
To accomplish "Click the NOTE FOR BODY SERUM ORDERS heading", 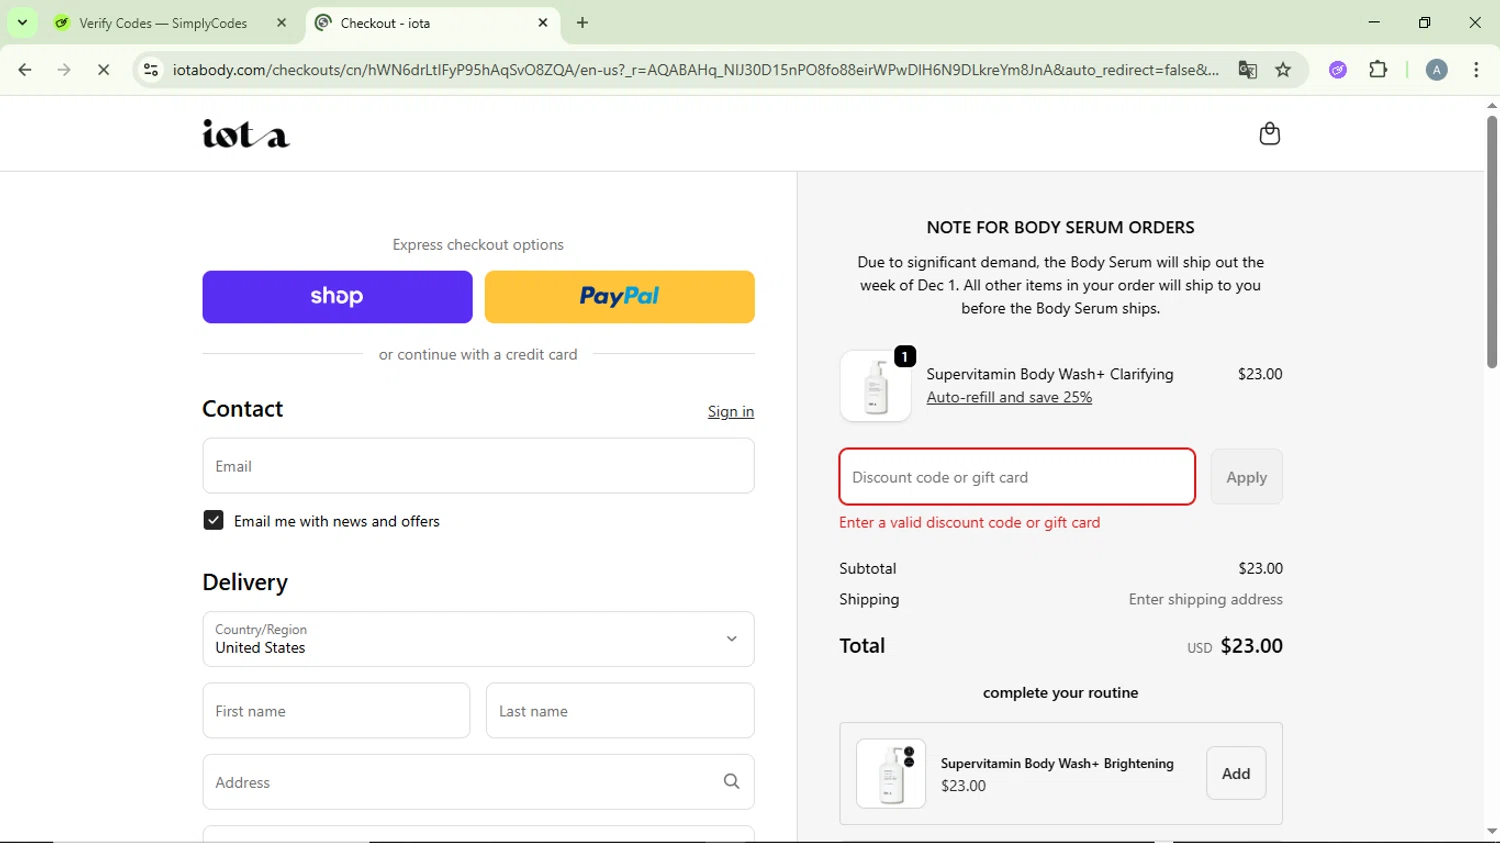I will pyautogui.click(x=1060, y=228).
